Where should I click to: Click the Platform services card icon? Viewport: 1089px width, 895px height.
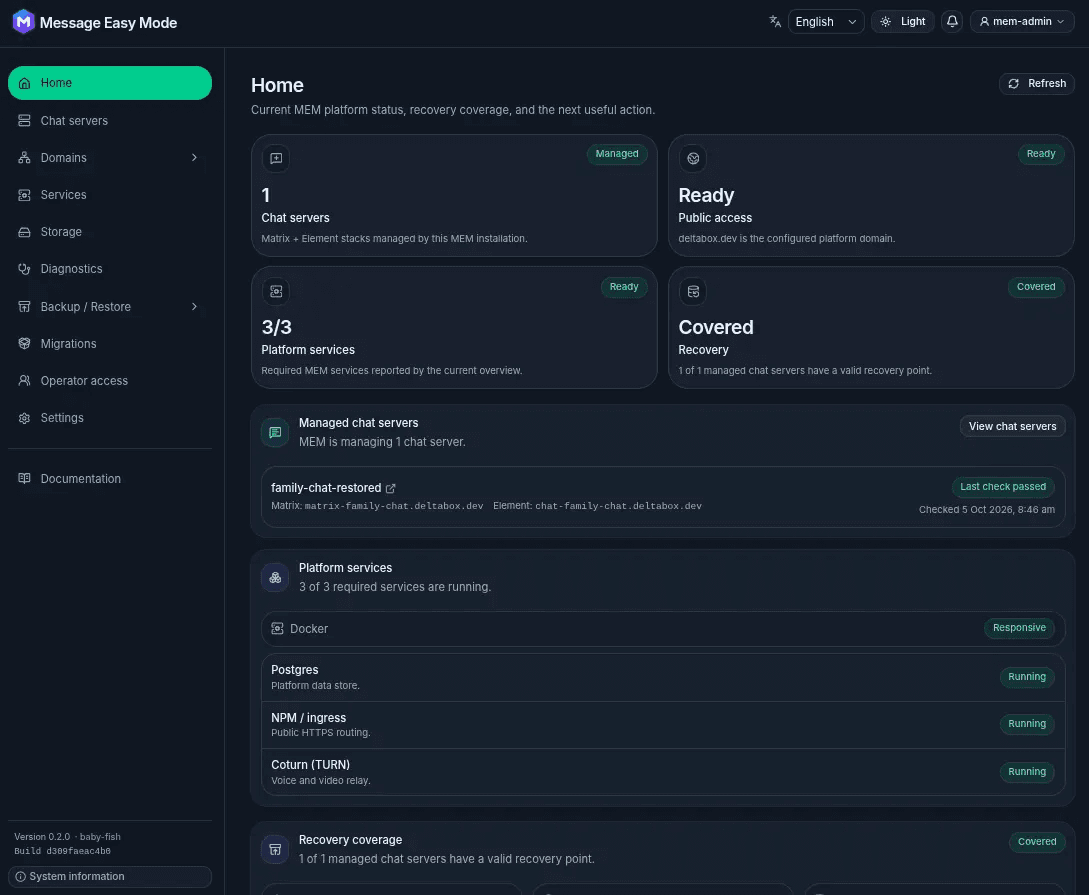click(276, 292)
